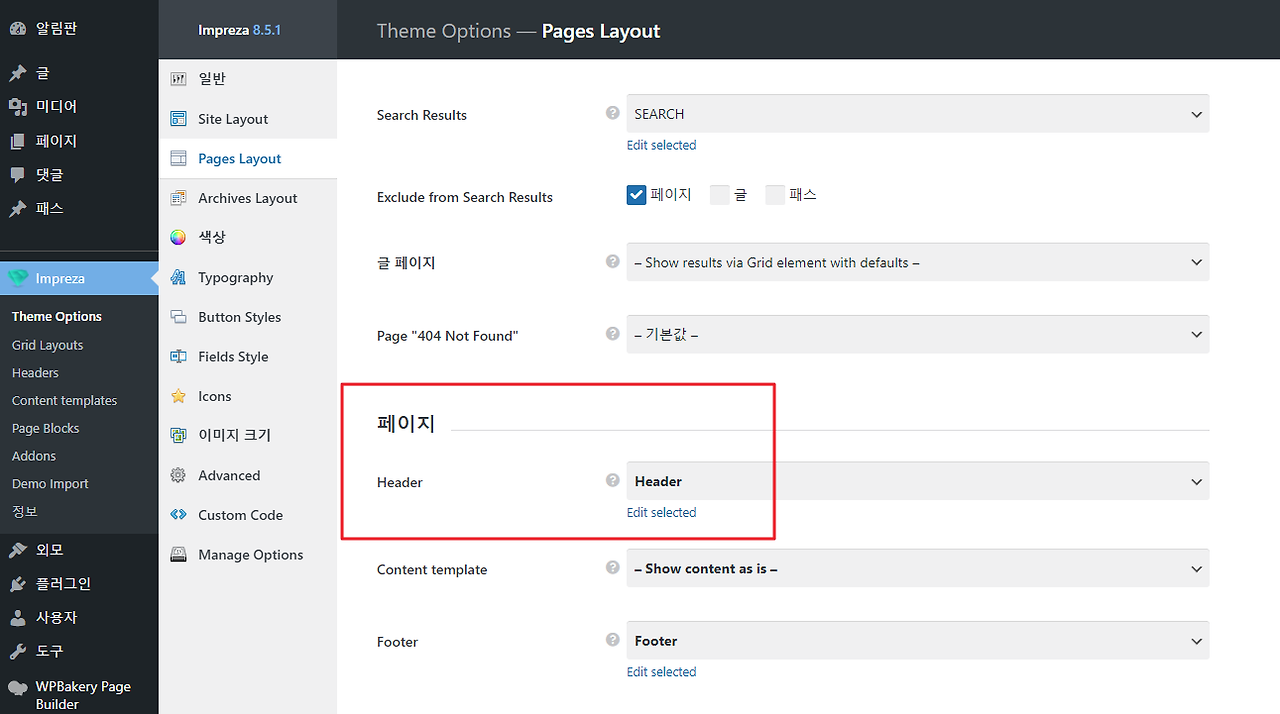This screenshot has height=714, width=1280.
Task: Click Edit selected under Search Results
Action: (x=661, y=145)
